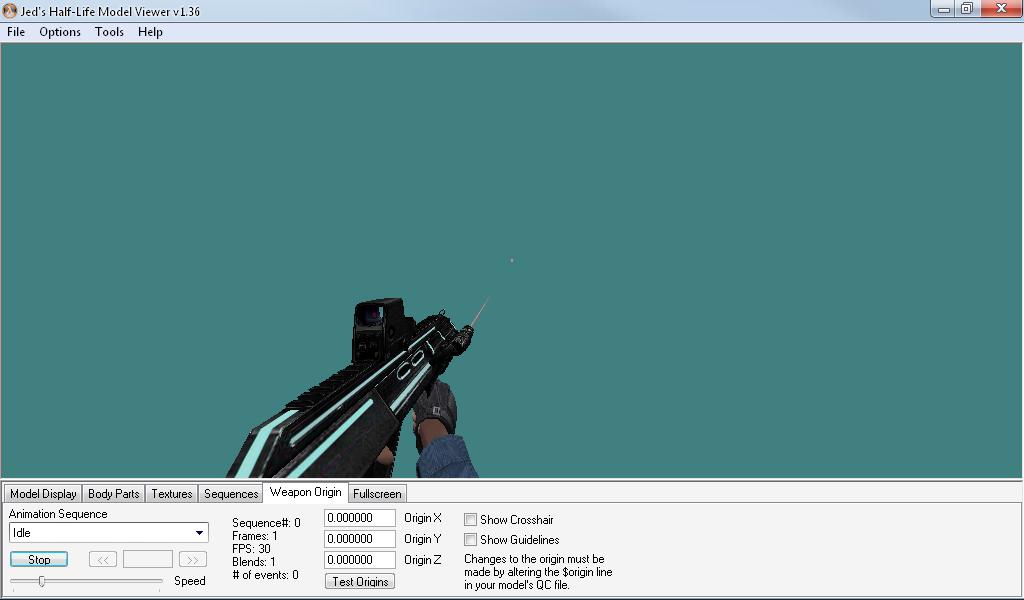The height and width of the screenshot is (600, 1024).
Task: Click the Test Origins button
Action: pyautogui.click(x=360, y=581)
